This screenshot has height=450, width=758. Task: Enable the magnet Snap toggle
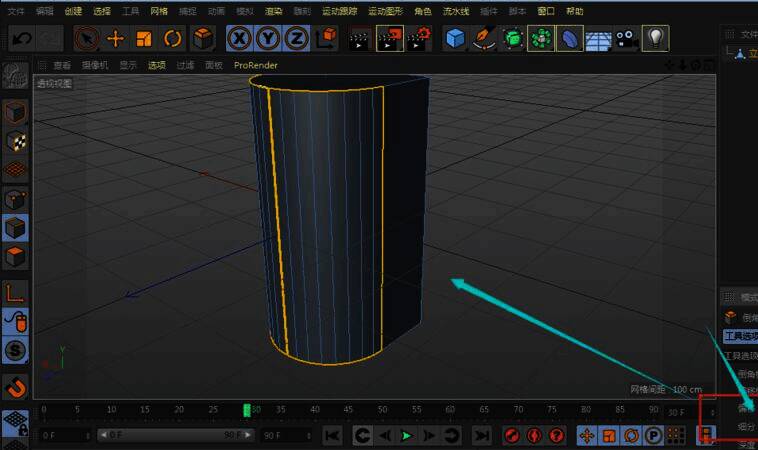15,386
